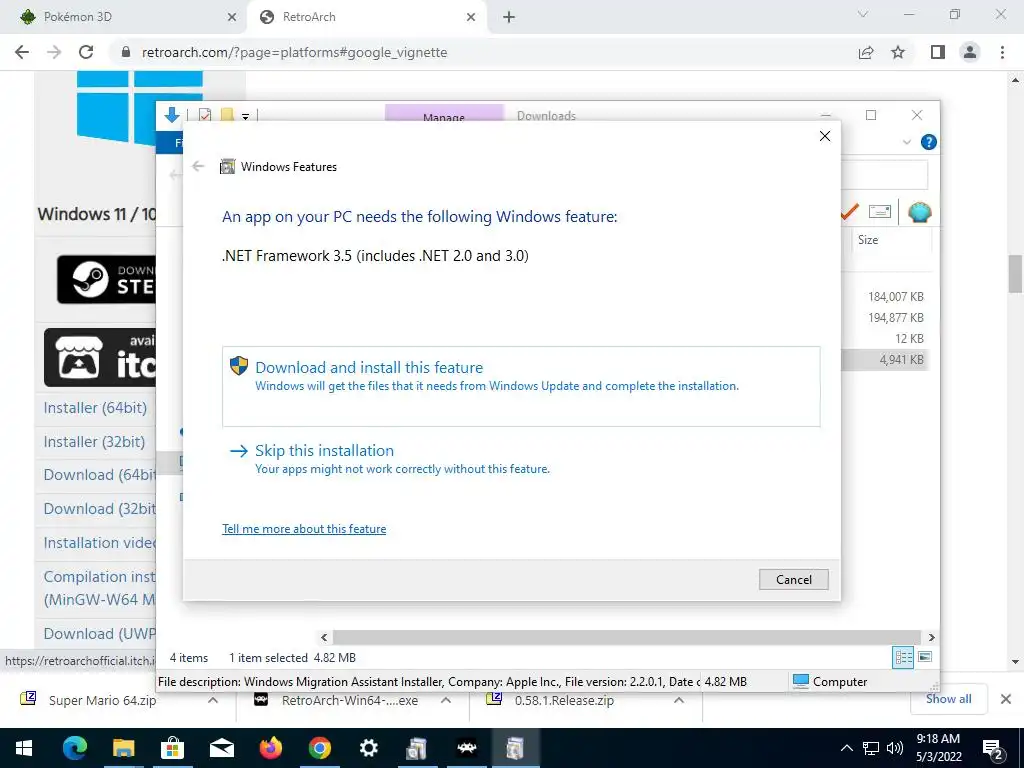Click blue down-arrow quick access icon in Explorer

point(172,115)
